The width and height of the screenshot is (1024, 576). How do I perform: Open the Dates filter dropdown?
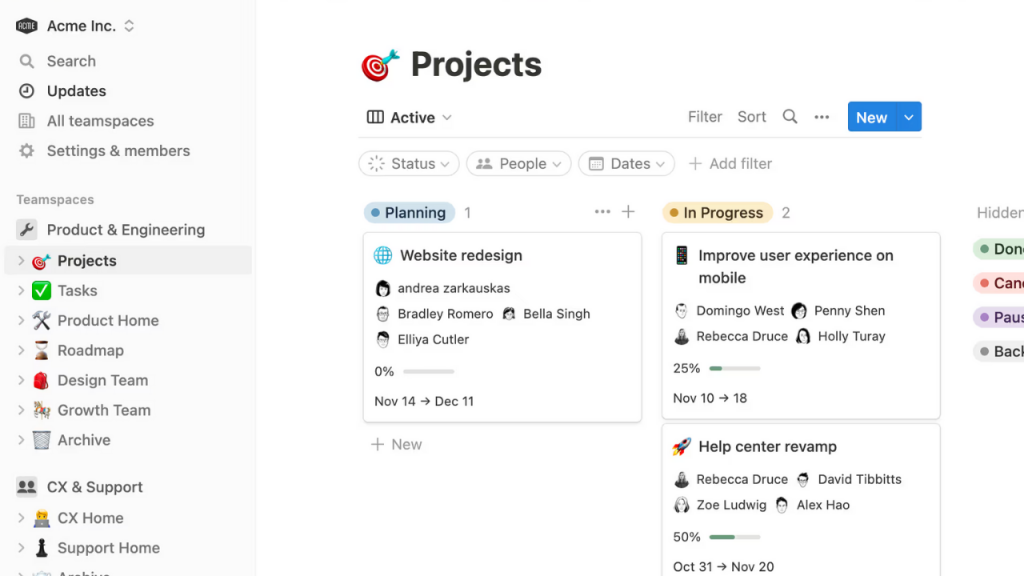[626, 164]
